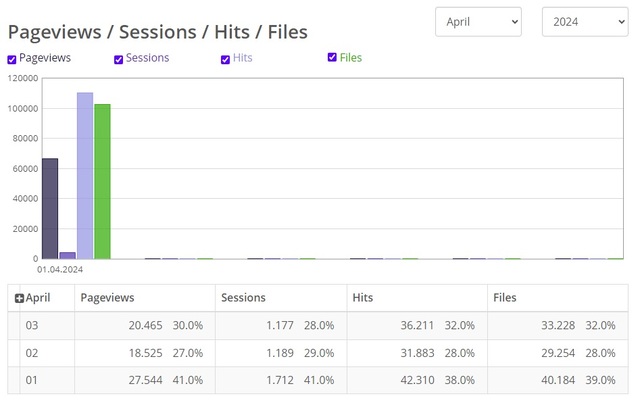Select the Hits column header
Image resolution: width=640 pixels, height=407 pixels.
364,298
